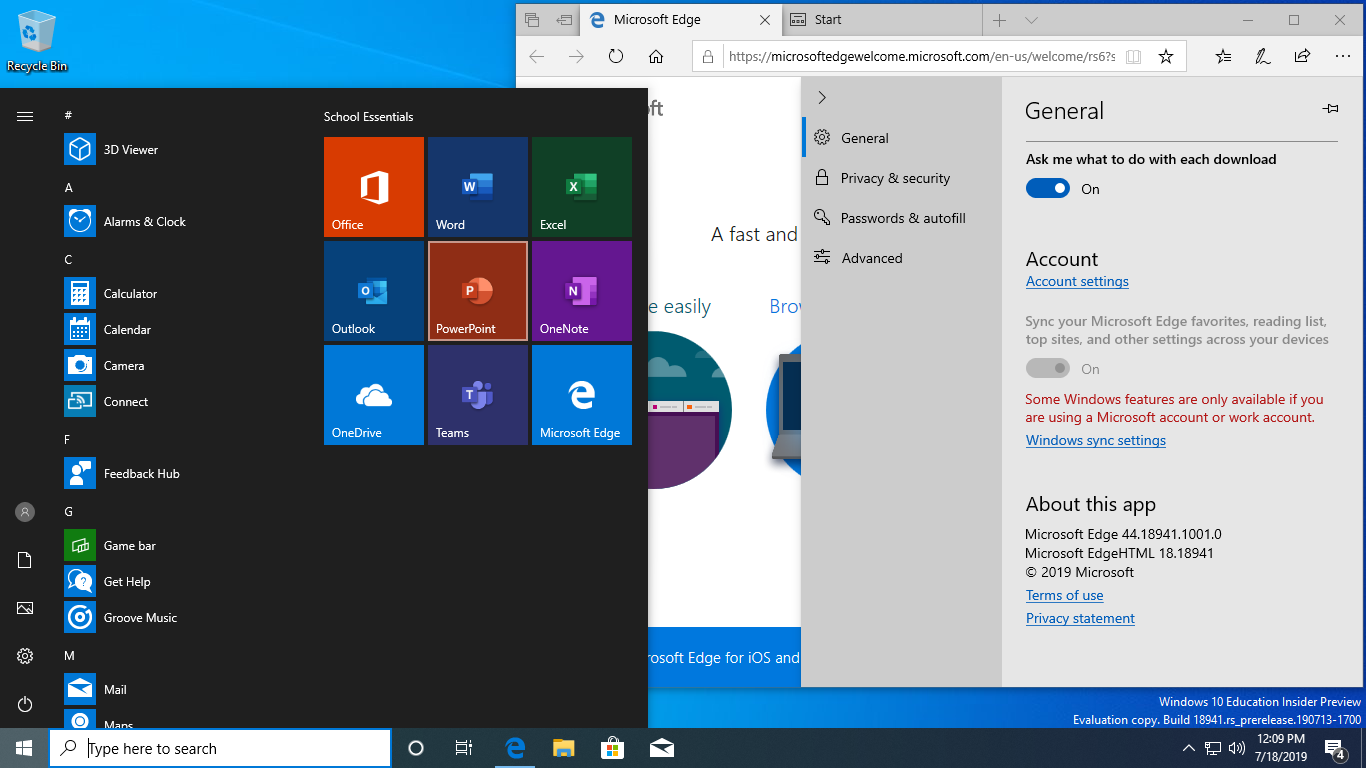Open Edge favorites hub icon

click(1224, 57)
